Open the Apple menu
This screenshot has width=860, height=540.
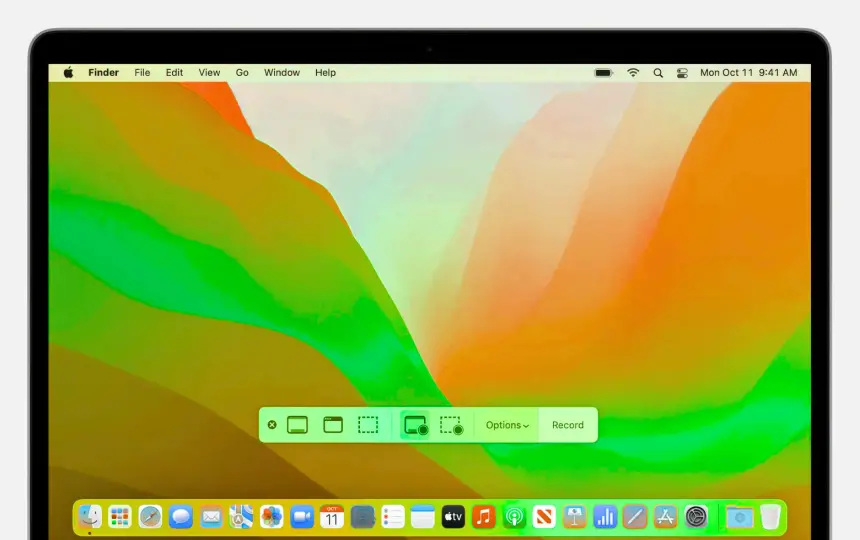(x=69, y=73)
